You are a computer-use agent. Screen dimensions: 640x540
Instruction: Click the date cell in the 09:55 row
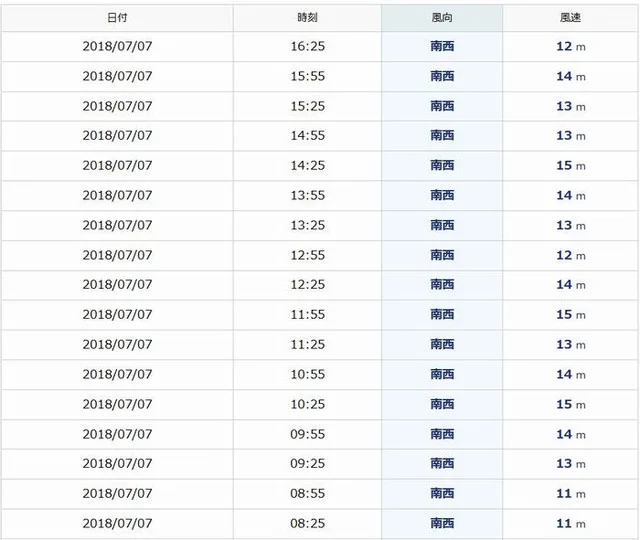(117, 434)
